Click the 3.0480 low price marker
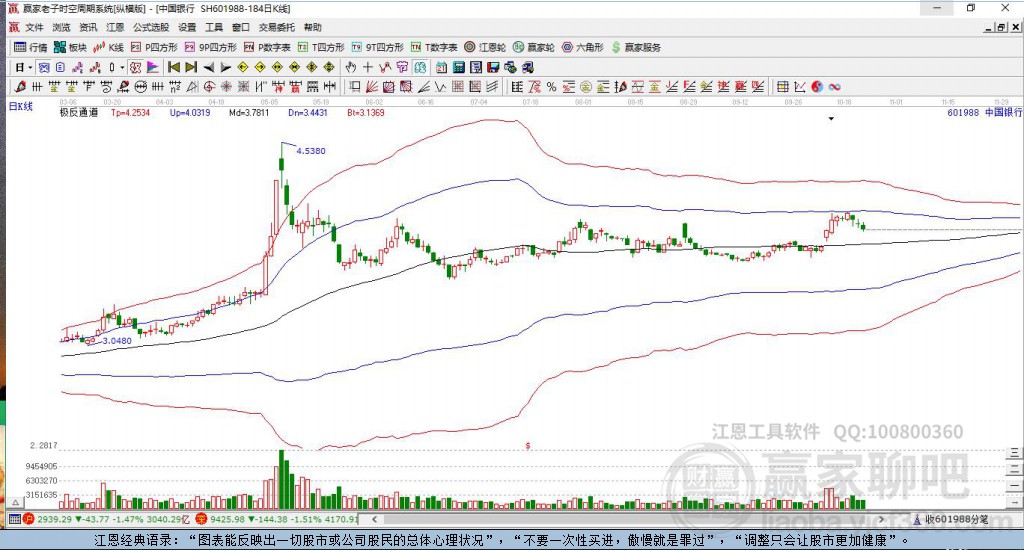1024x550 pixels. pyautogui.click(x=117, y=341)
